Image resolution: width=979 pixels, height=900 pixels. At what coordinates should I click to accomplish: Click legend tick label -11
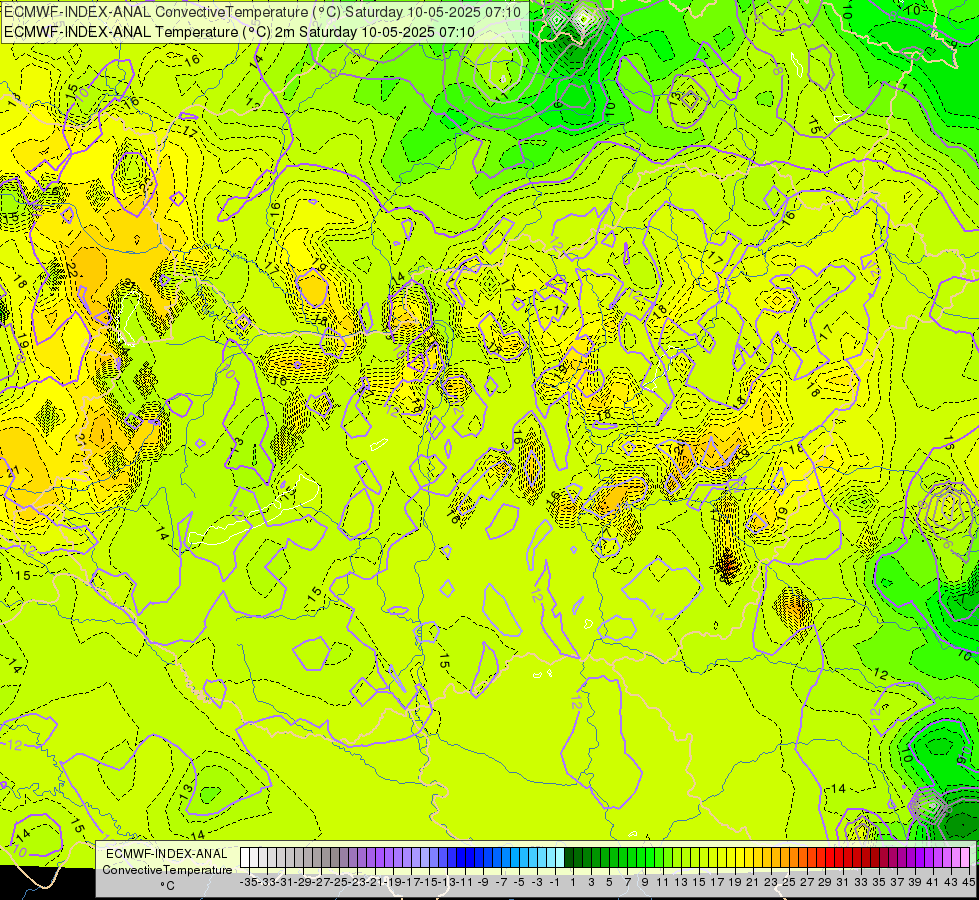point(465,882)
